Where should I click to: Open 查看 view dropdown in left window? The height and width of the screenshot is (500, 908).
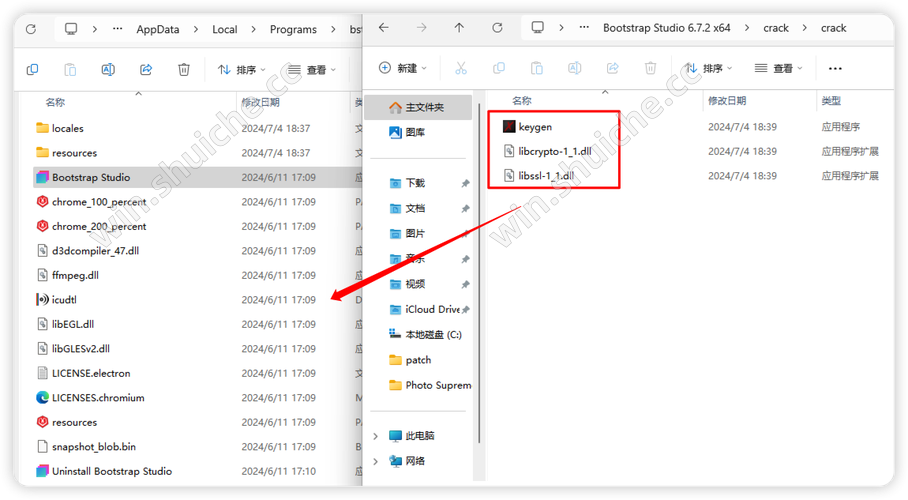point(312,70)
